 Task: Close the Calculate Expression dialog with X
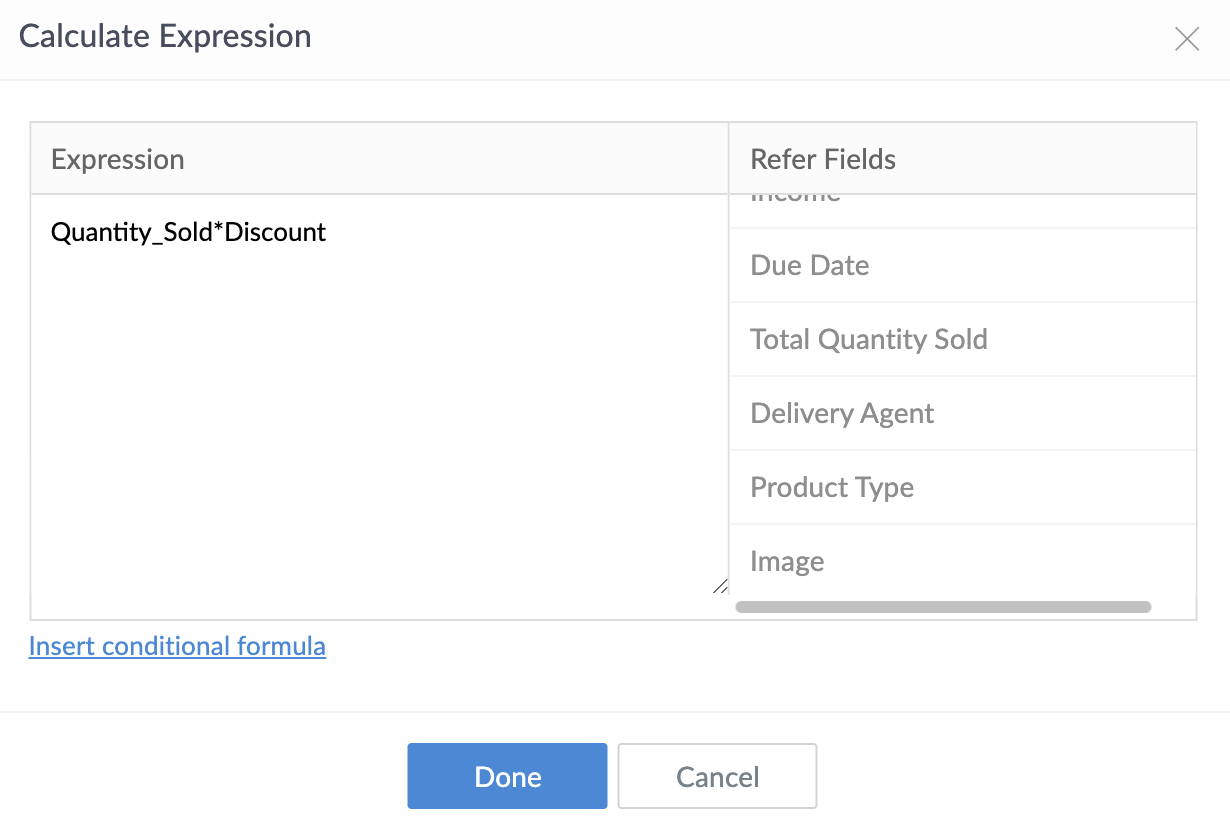click(1187, 39)
